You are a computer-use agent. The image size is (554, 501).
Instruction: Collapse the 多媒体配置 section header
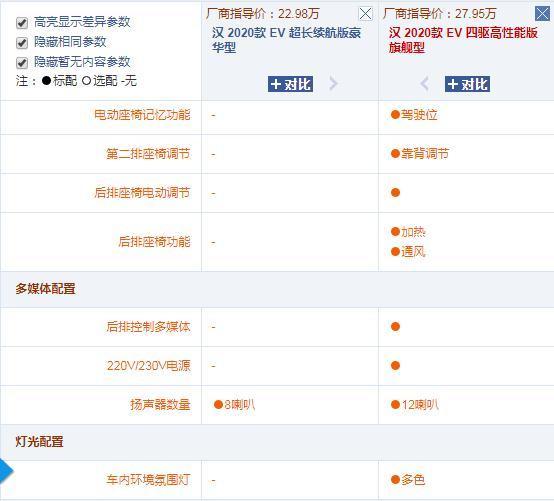(45, 289)
